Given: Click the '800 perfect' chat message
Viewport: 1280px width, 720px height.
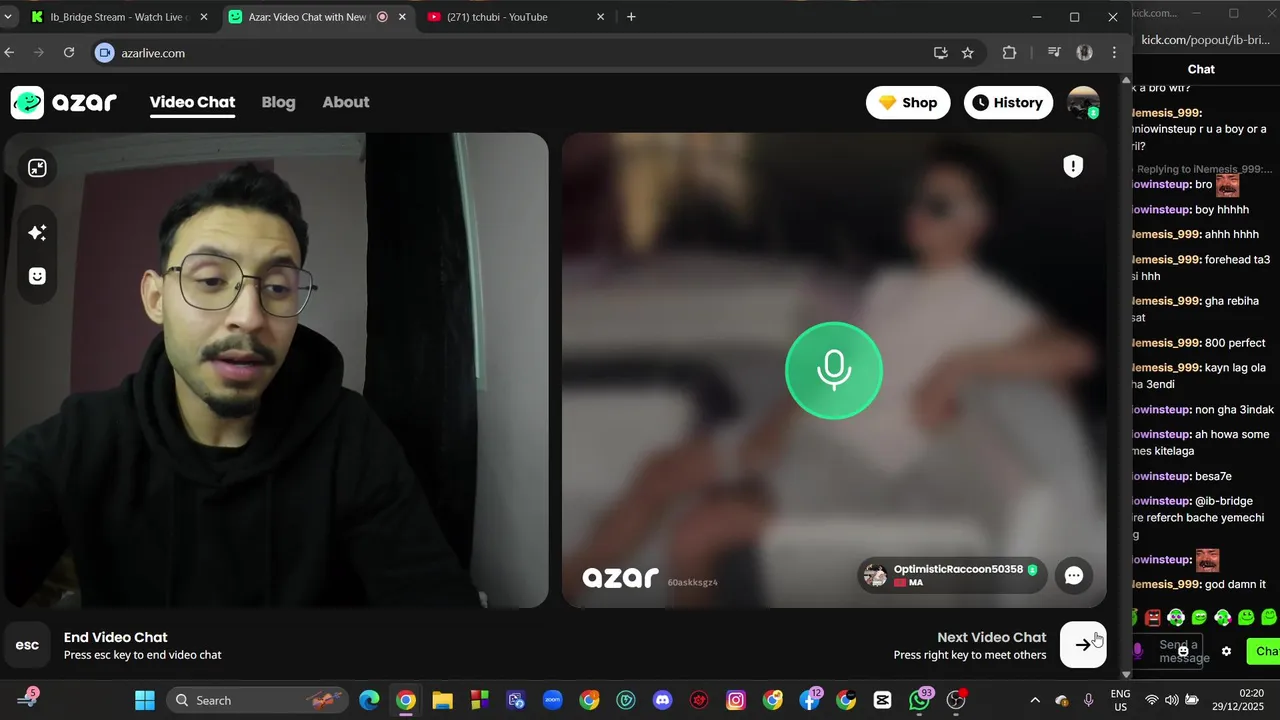Looking at the screenshot, I should [1236, 342].
